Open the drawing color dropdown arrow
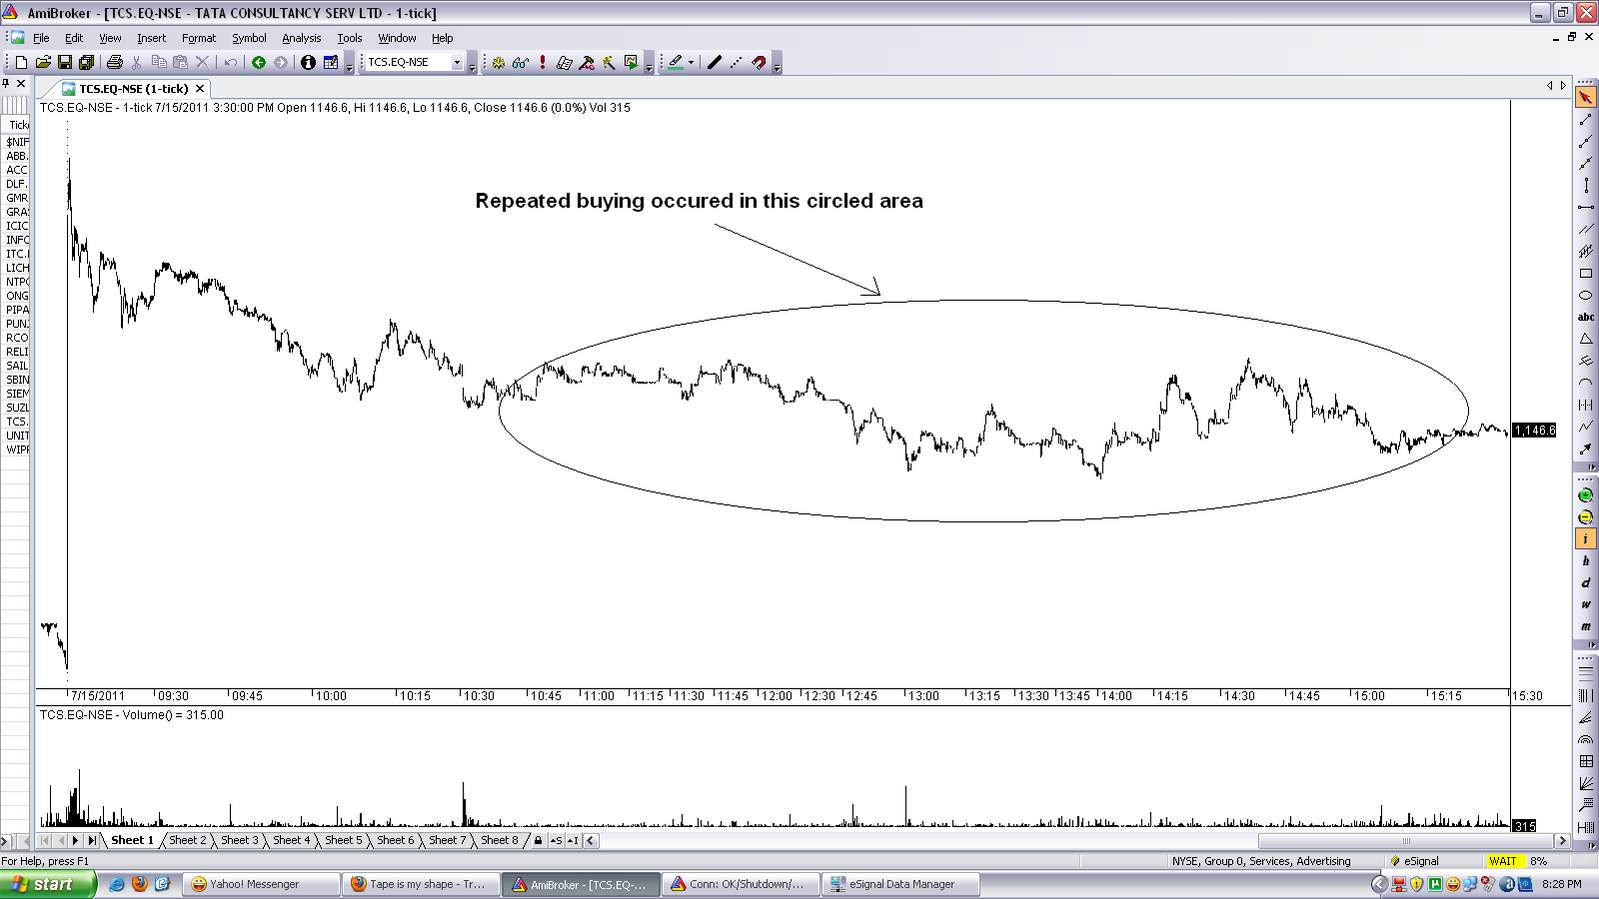Viewport: 1599px width, 899px height. click(690, 62)
